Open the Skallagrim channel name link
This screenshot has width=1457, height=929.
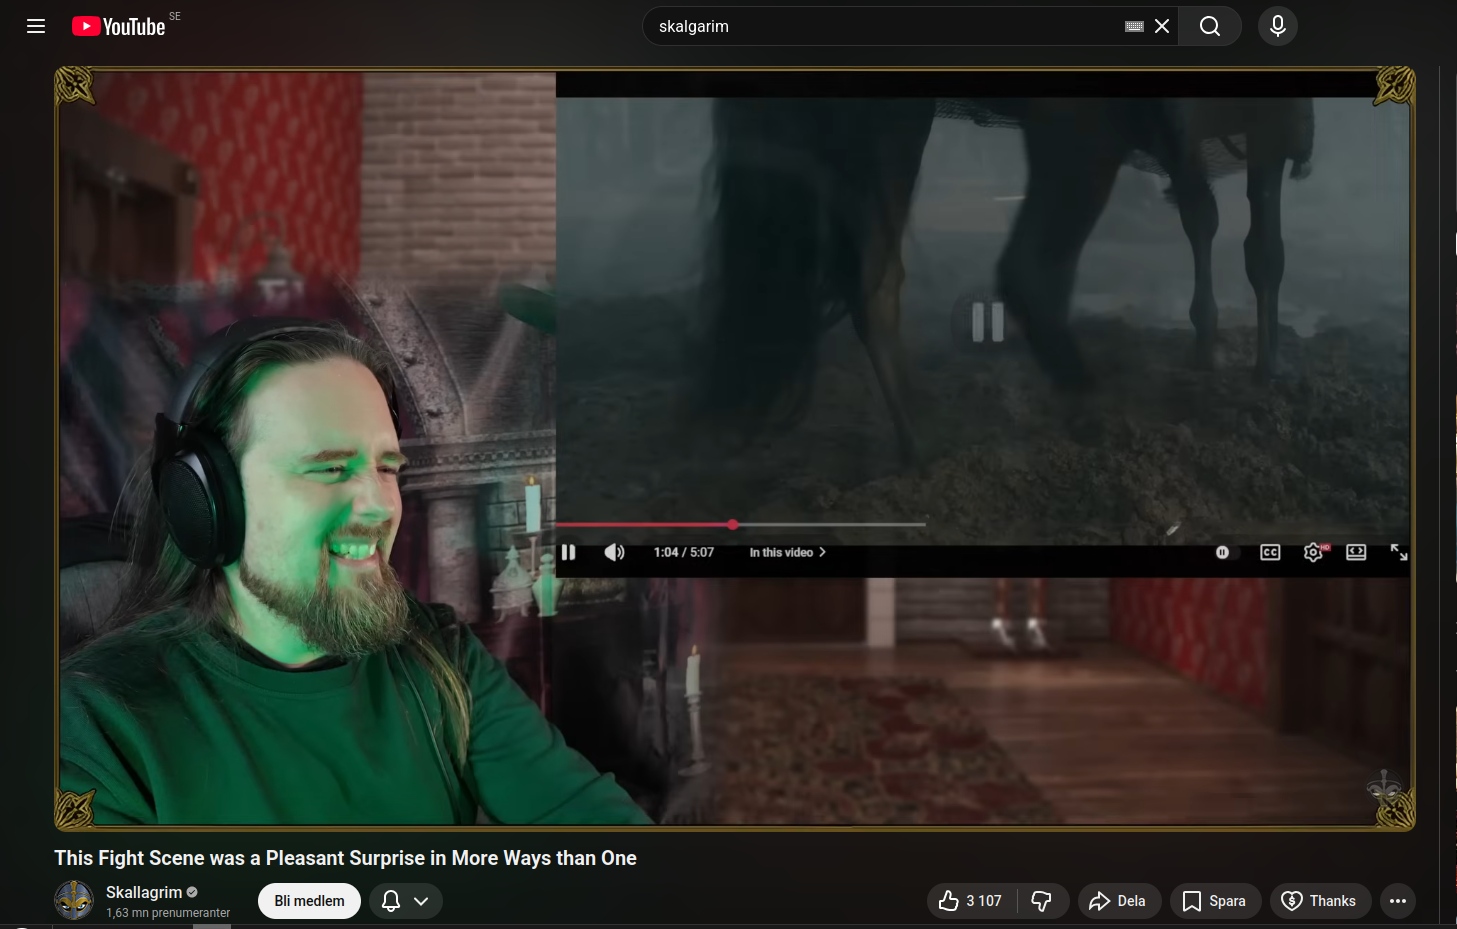tap(144, 892)
